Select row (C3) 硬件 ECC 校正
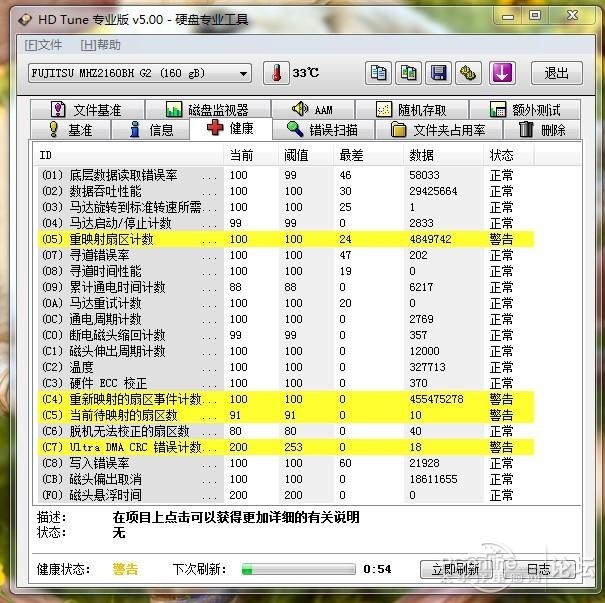Screen dimensions: 605x603 pos(286,383)
